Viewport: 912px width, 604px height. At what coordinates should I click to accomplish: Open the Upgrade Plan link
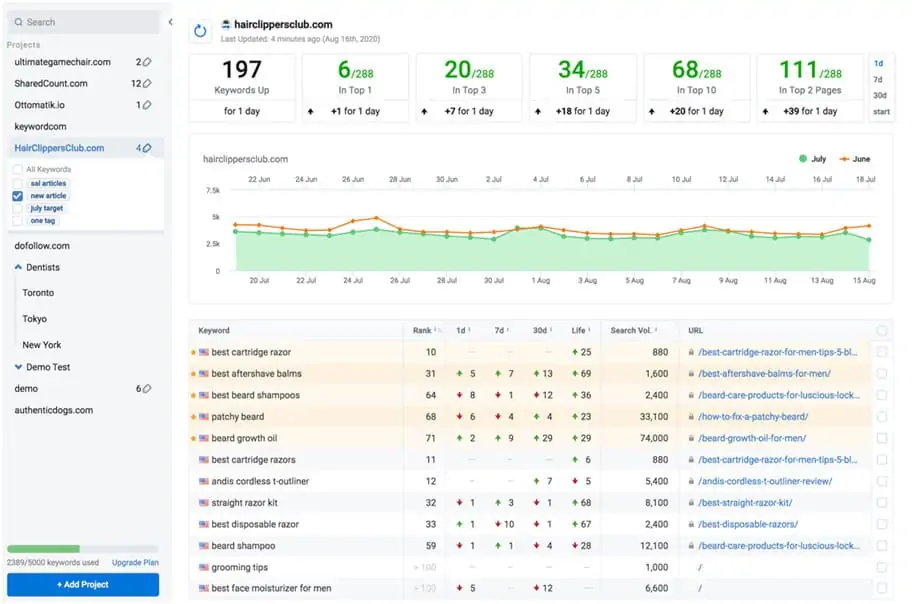135,563
